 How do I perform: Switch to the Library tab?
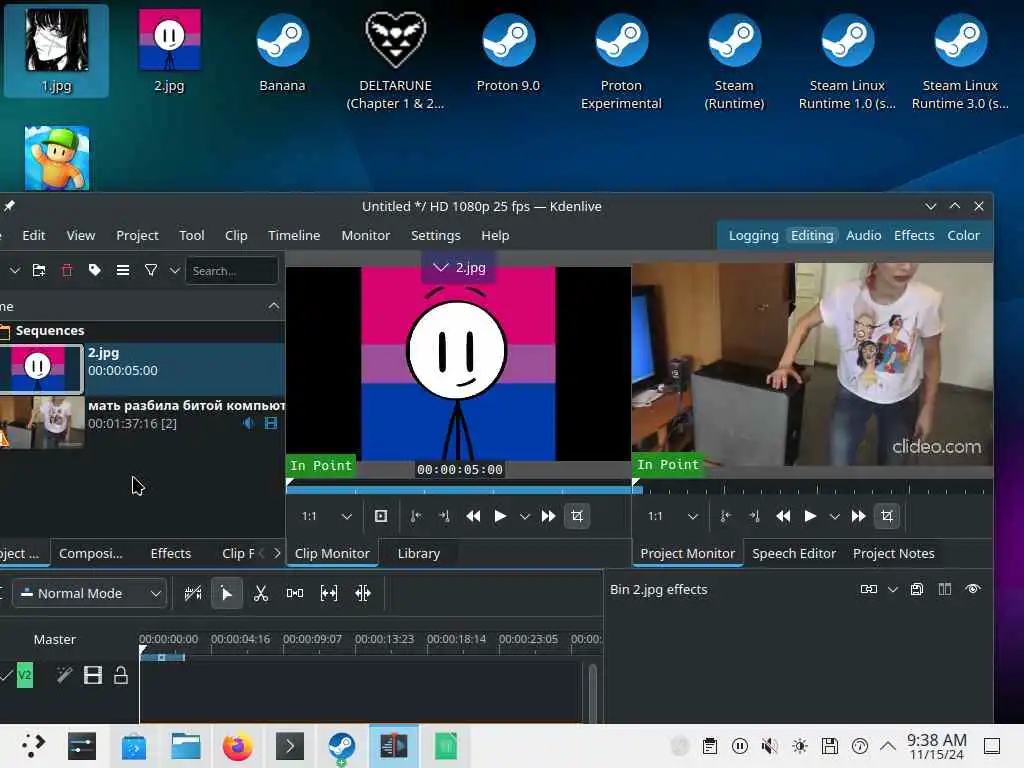point(419,553)
